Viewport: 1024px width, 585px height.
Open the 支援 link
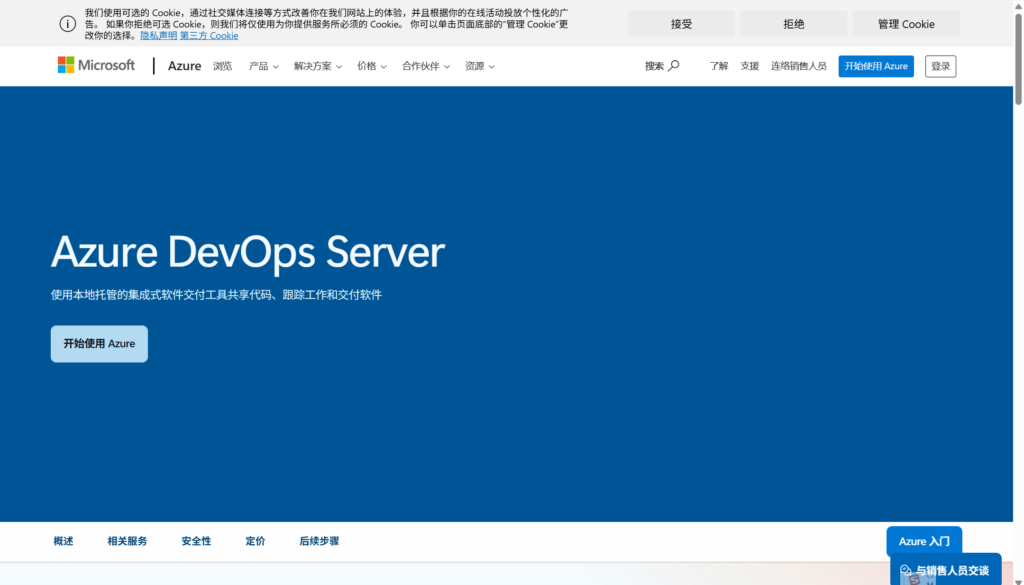click(x=749, y=66)
